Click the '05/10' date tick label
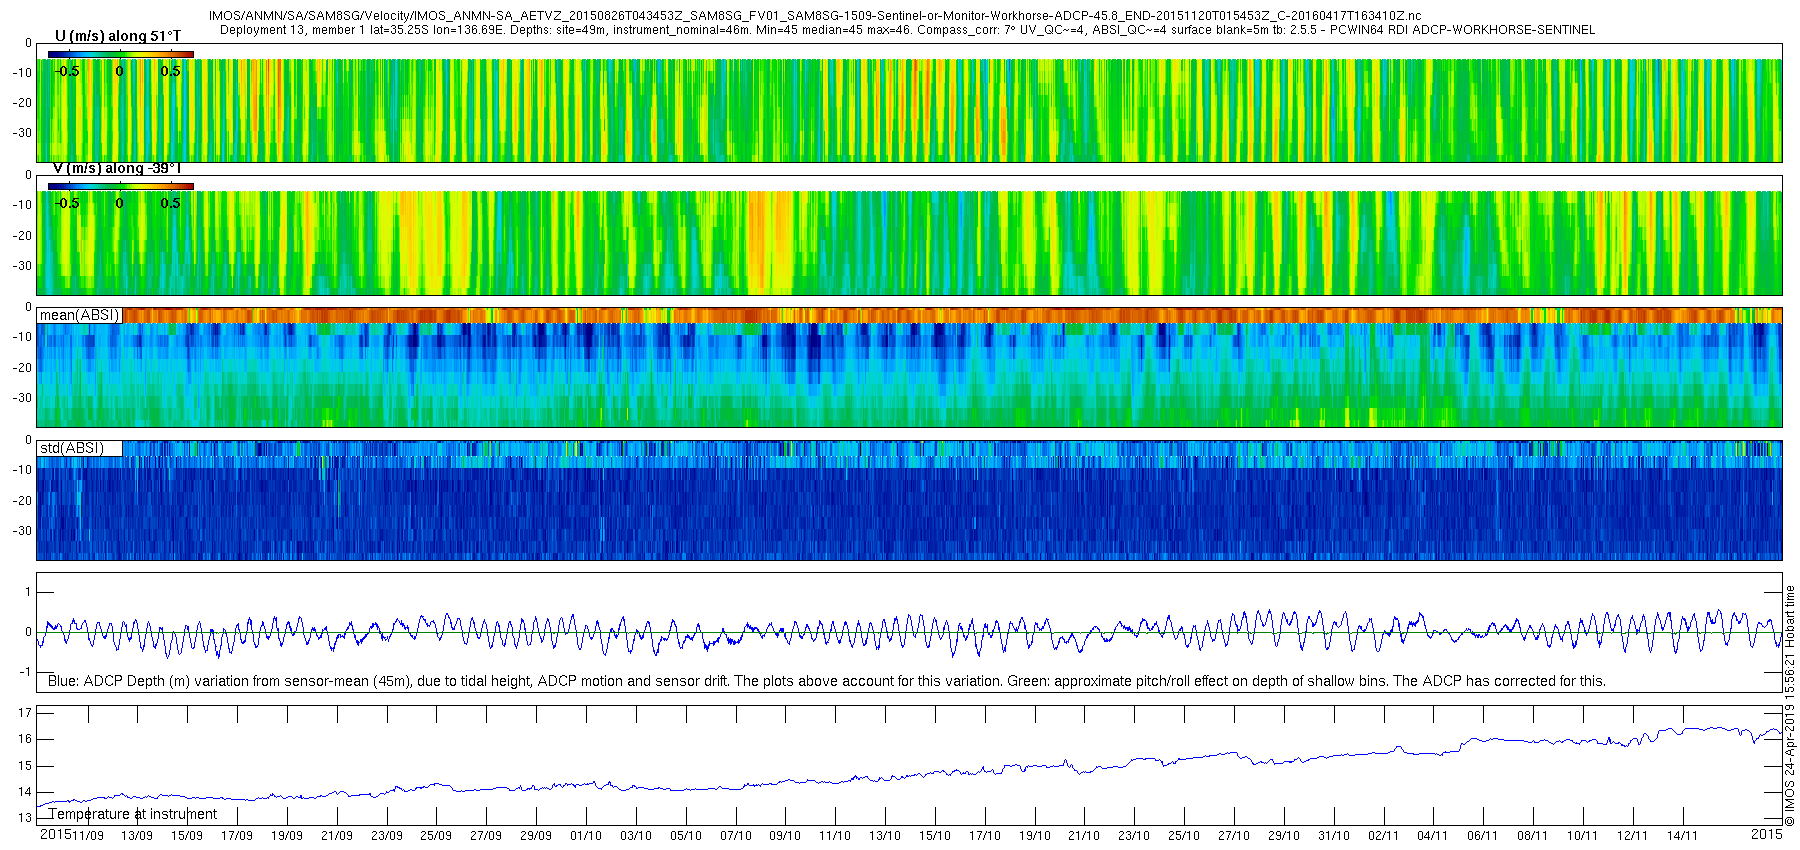This screenshot has height=850, width=1800. (686, 836)
